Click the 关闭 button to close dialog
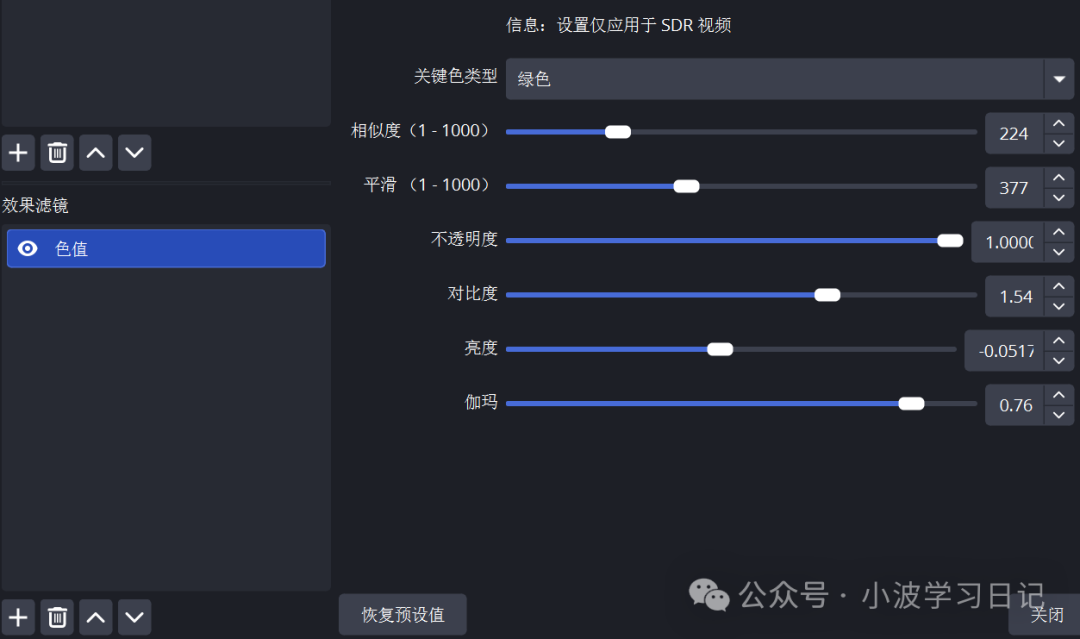 point(1047,617)
